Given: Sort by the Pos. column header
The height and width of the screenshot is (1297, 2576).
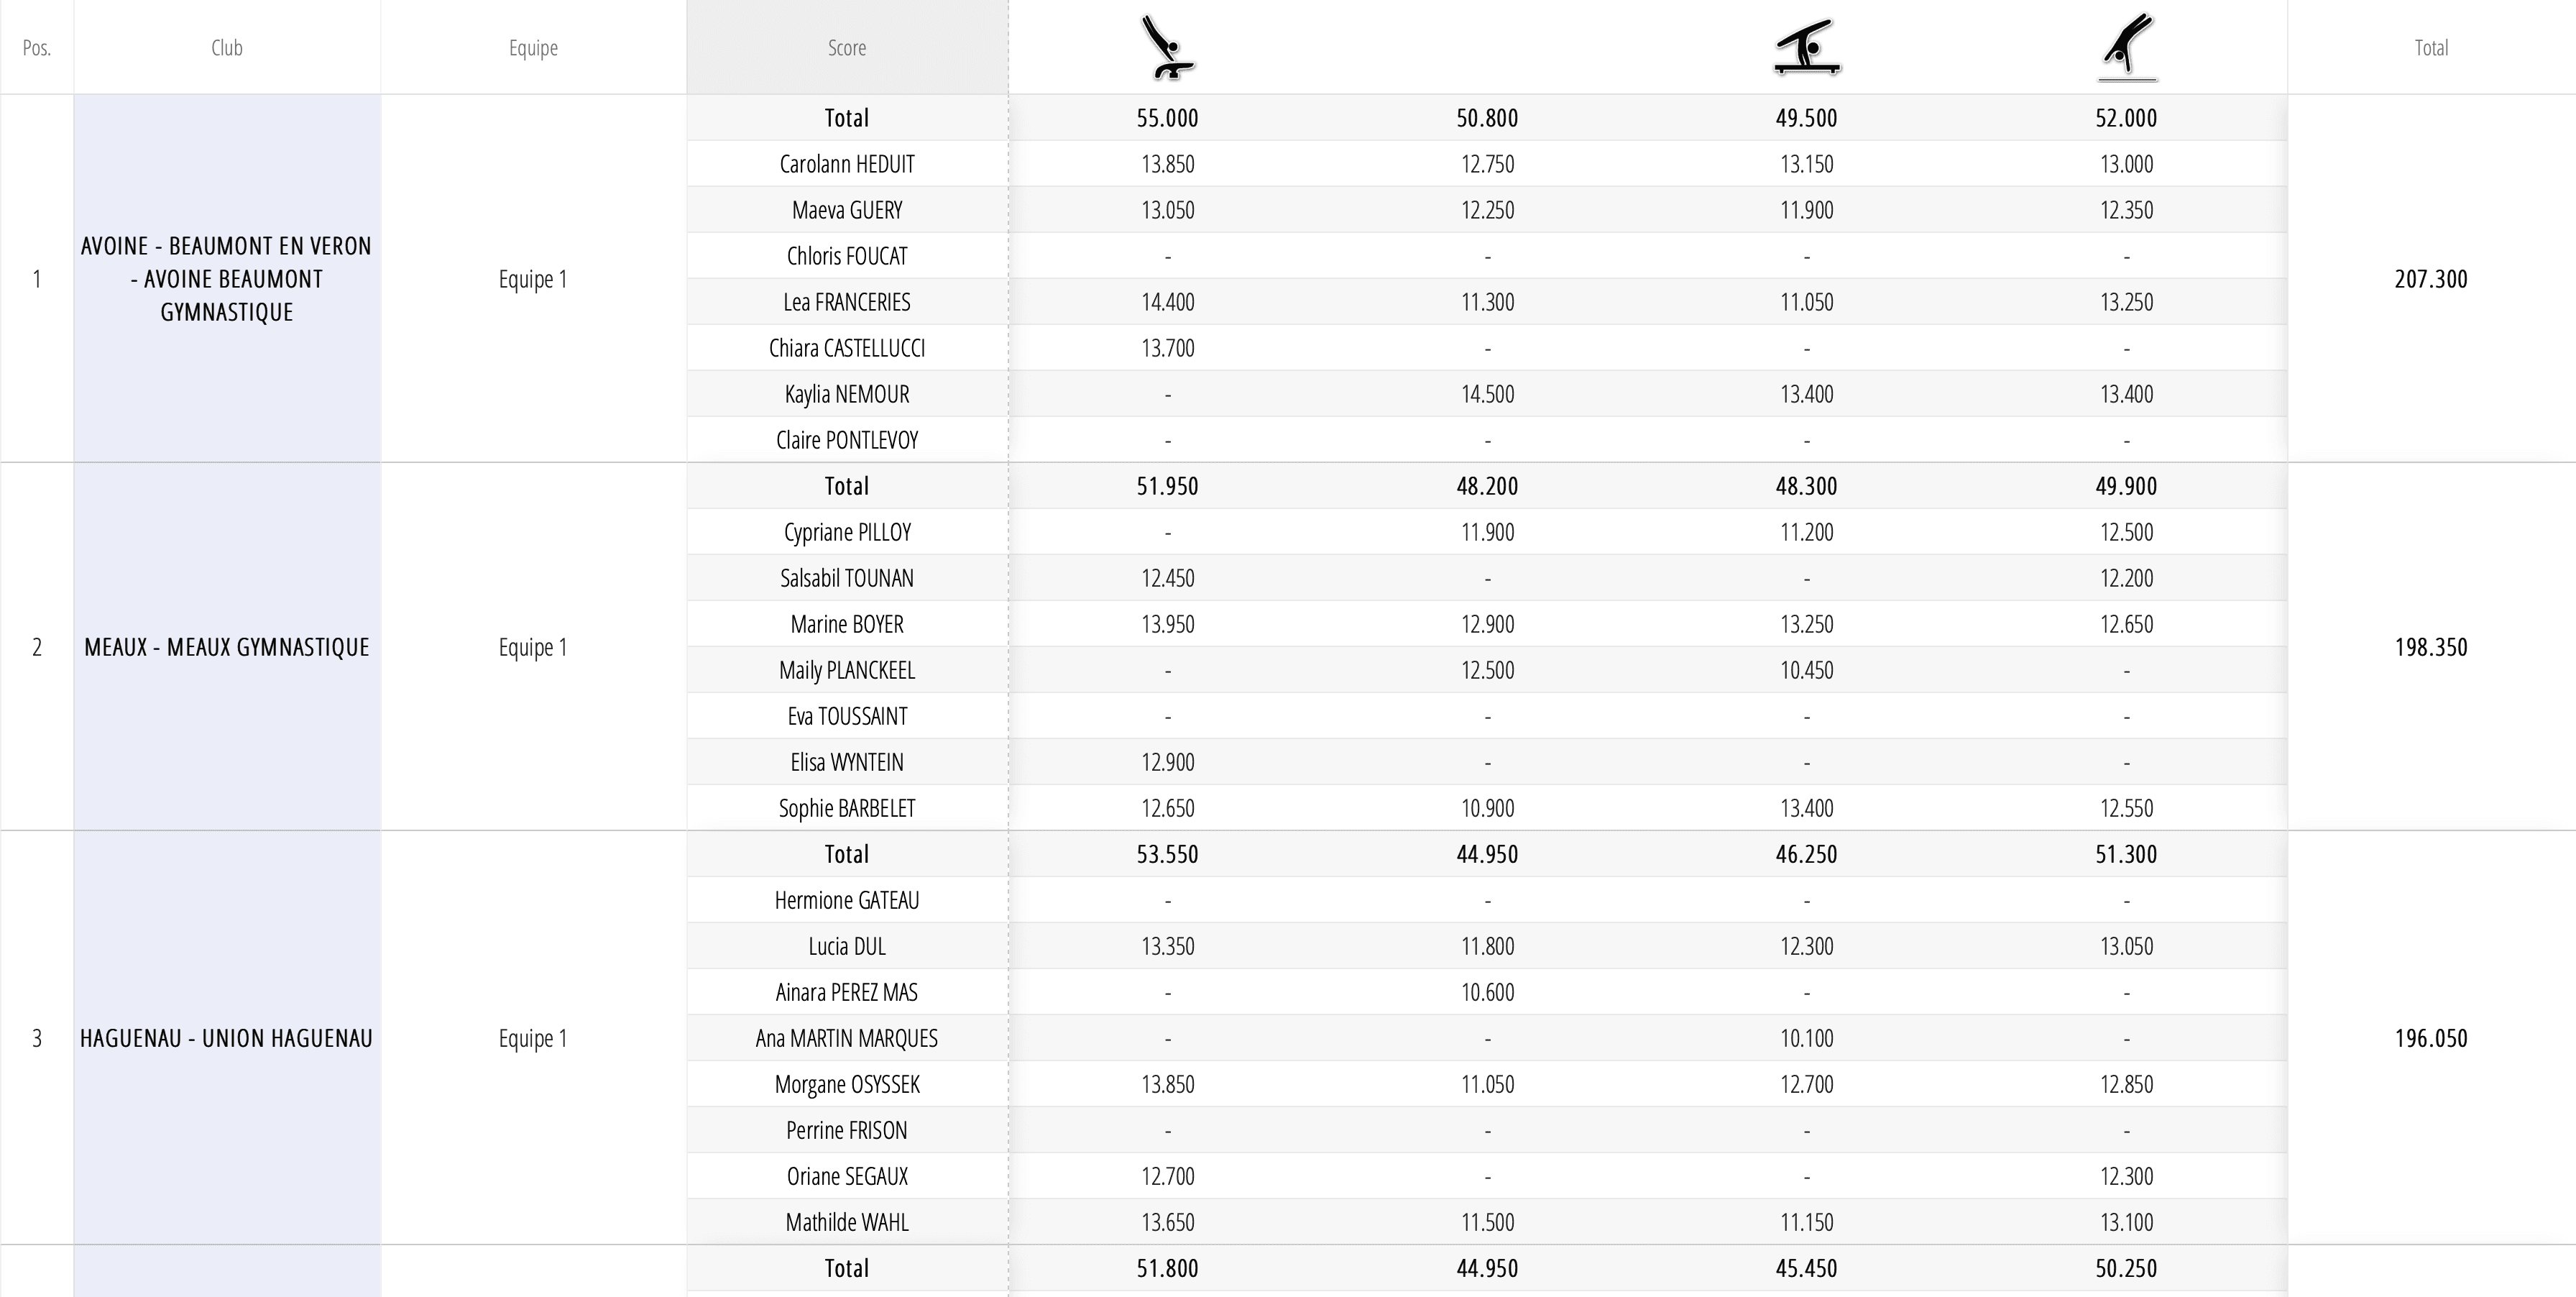Looking at the screenshot, I should [37, 48].
